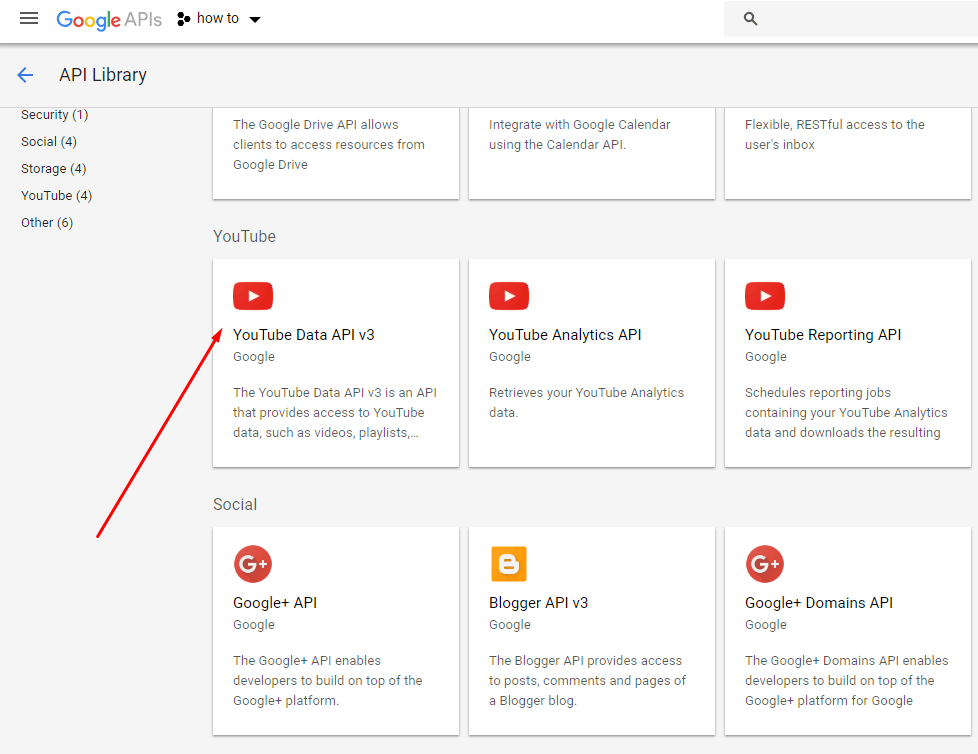Open Google+ API title

[x=275, y=603]
